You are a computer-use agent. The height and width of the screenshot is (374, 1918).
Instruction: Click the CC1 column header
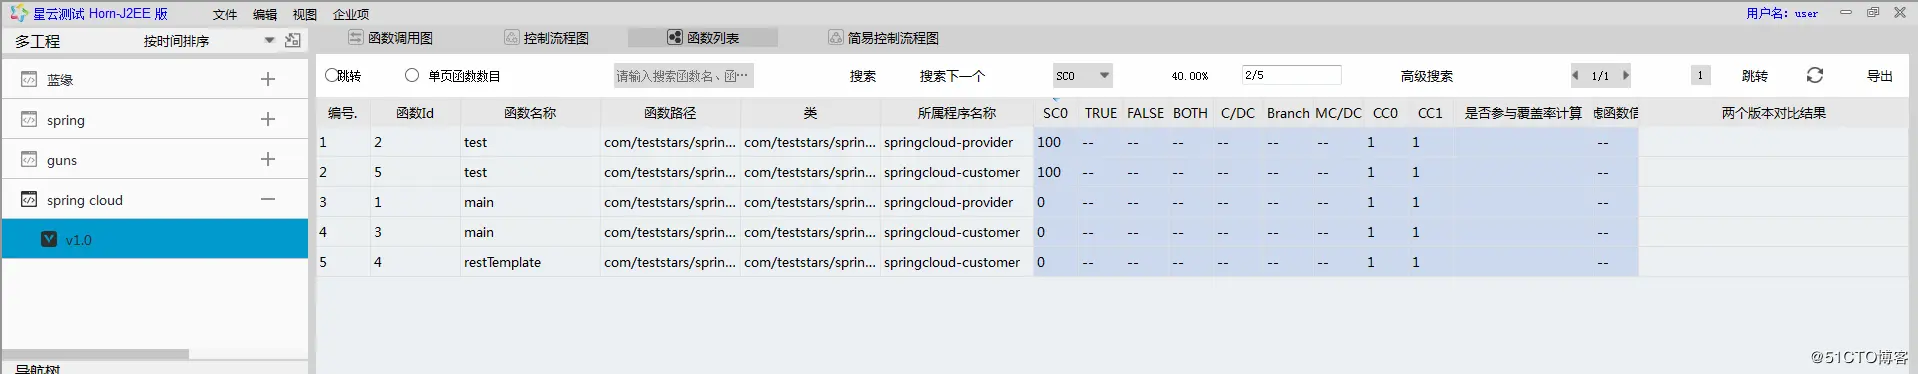click(x=1430, y=113)
